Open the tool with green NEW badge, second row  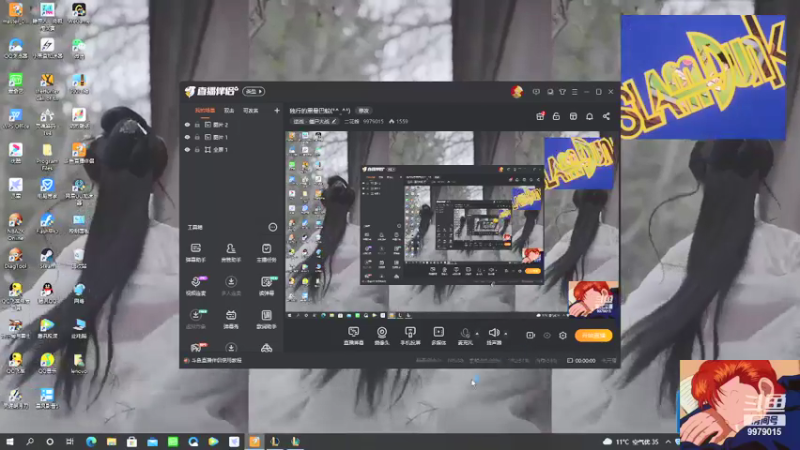click(x=266, y=286)
